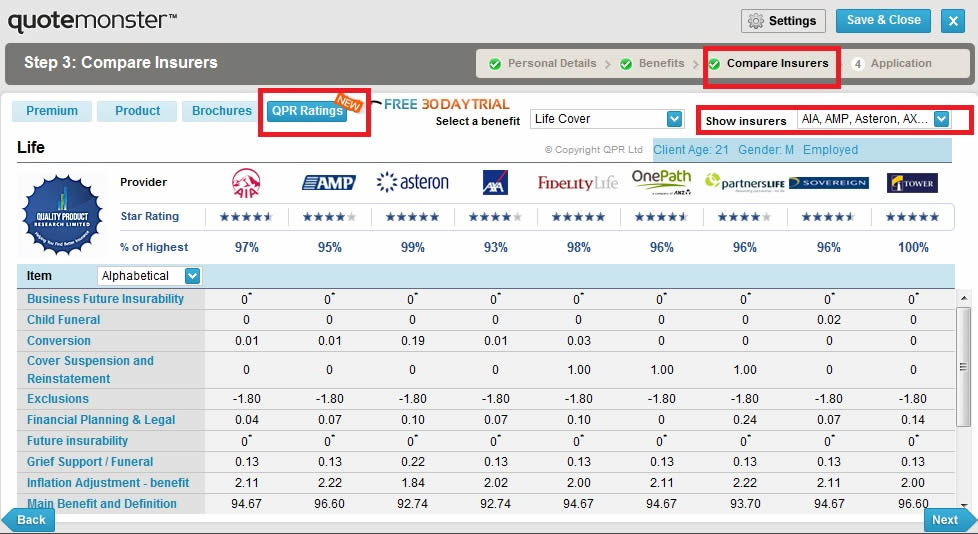This screenshot has height=534, width=978.
Task: Open the Brochures tab
Action: 222,111
